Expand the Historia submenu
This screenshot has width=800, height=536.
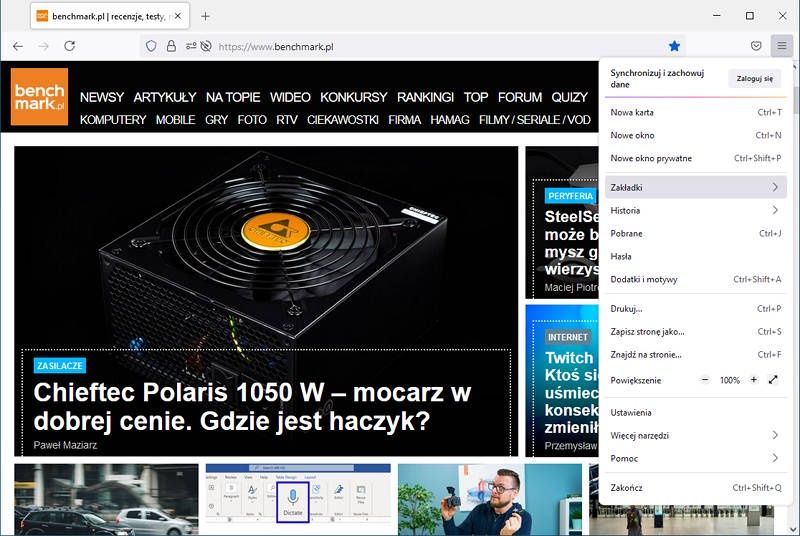coord(695,211)
